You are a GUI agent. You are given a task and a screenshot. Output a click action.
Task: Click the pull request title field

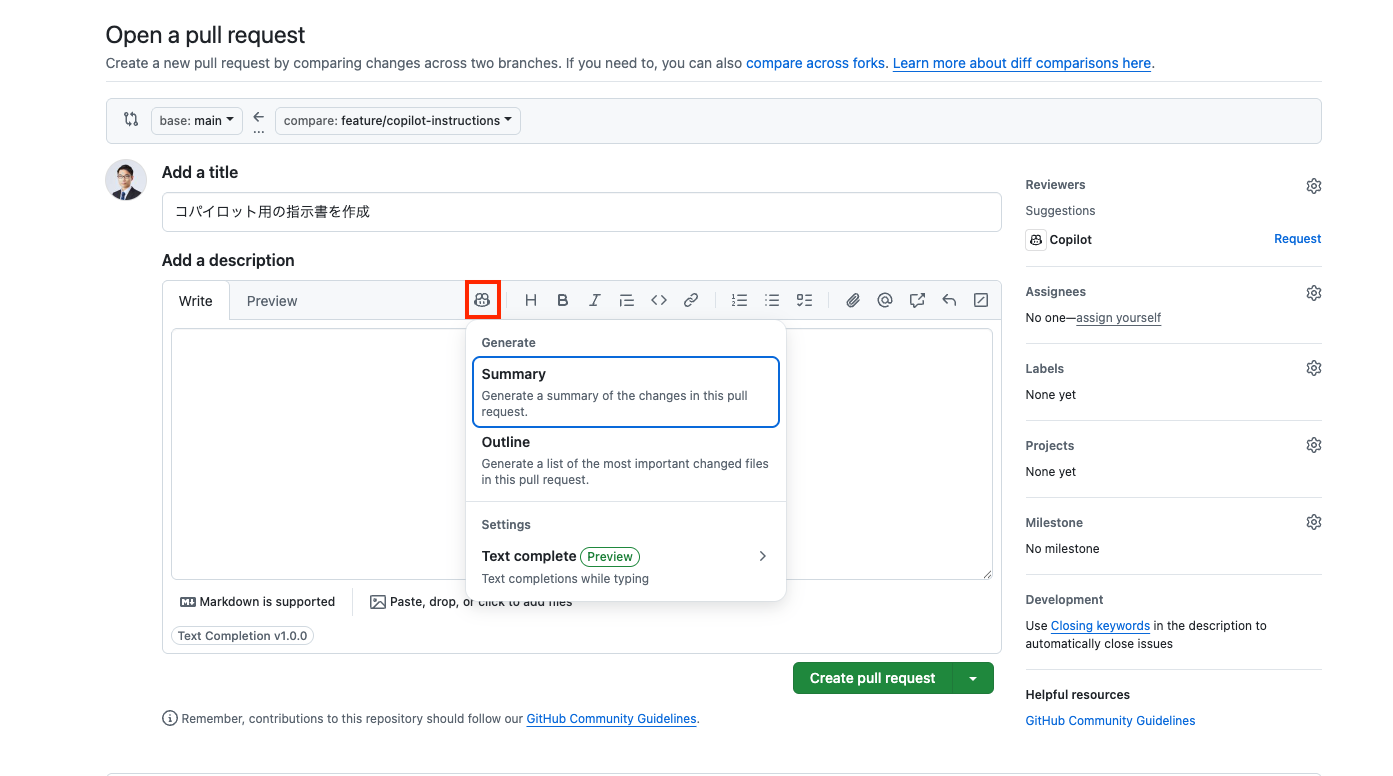tap(582, 212)
